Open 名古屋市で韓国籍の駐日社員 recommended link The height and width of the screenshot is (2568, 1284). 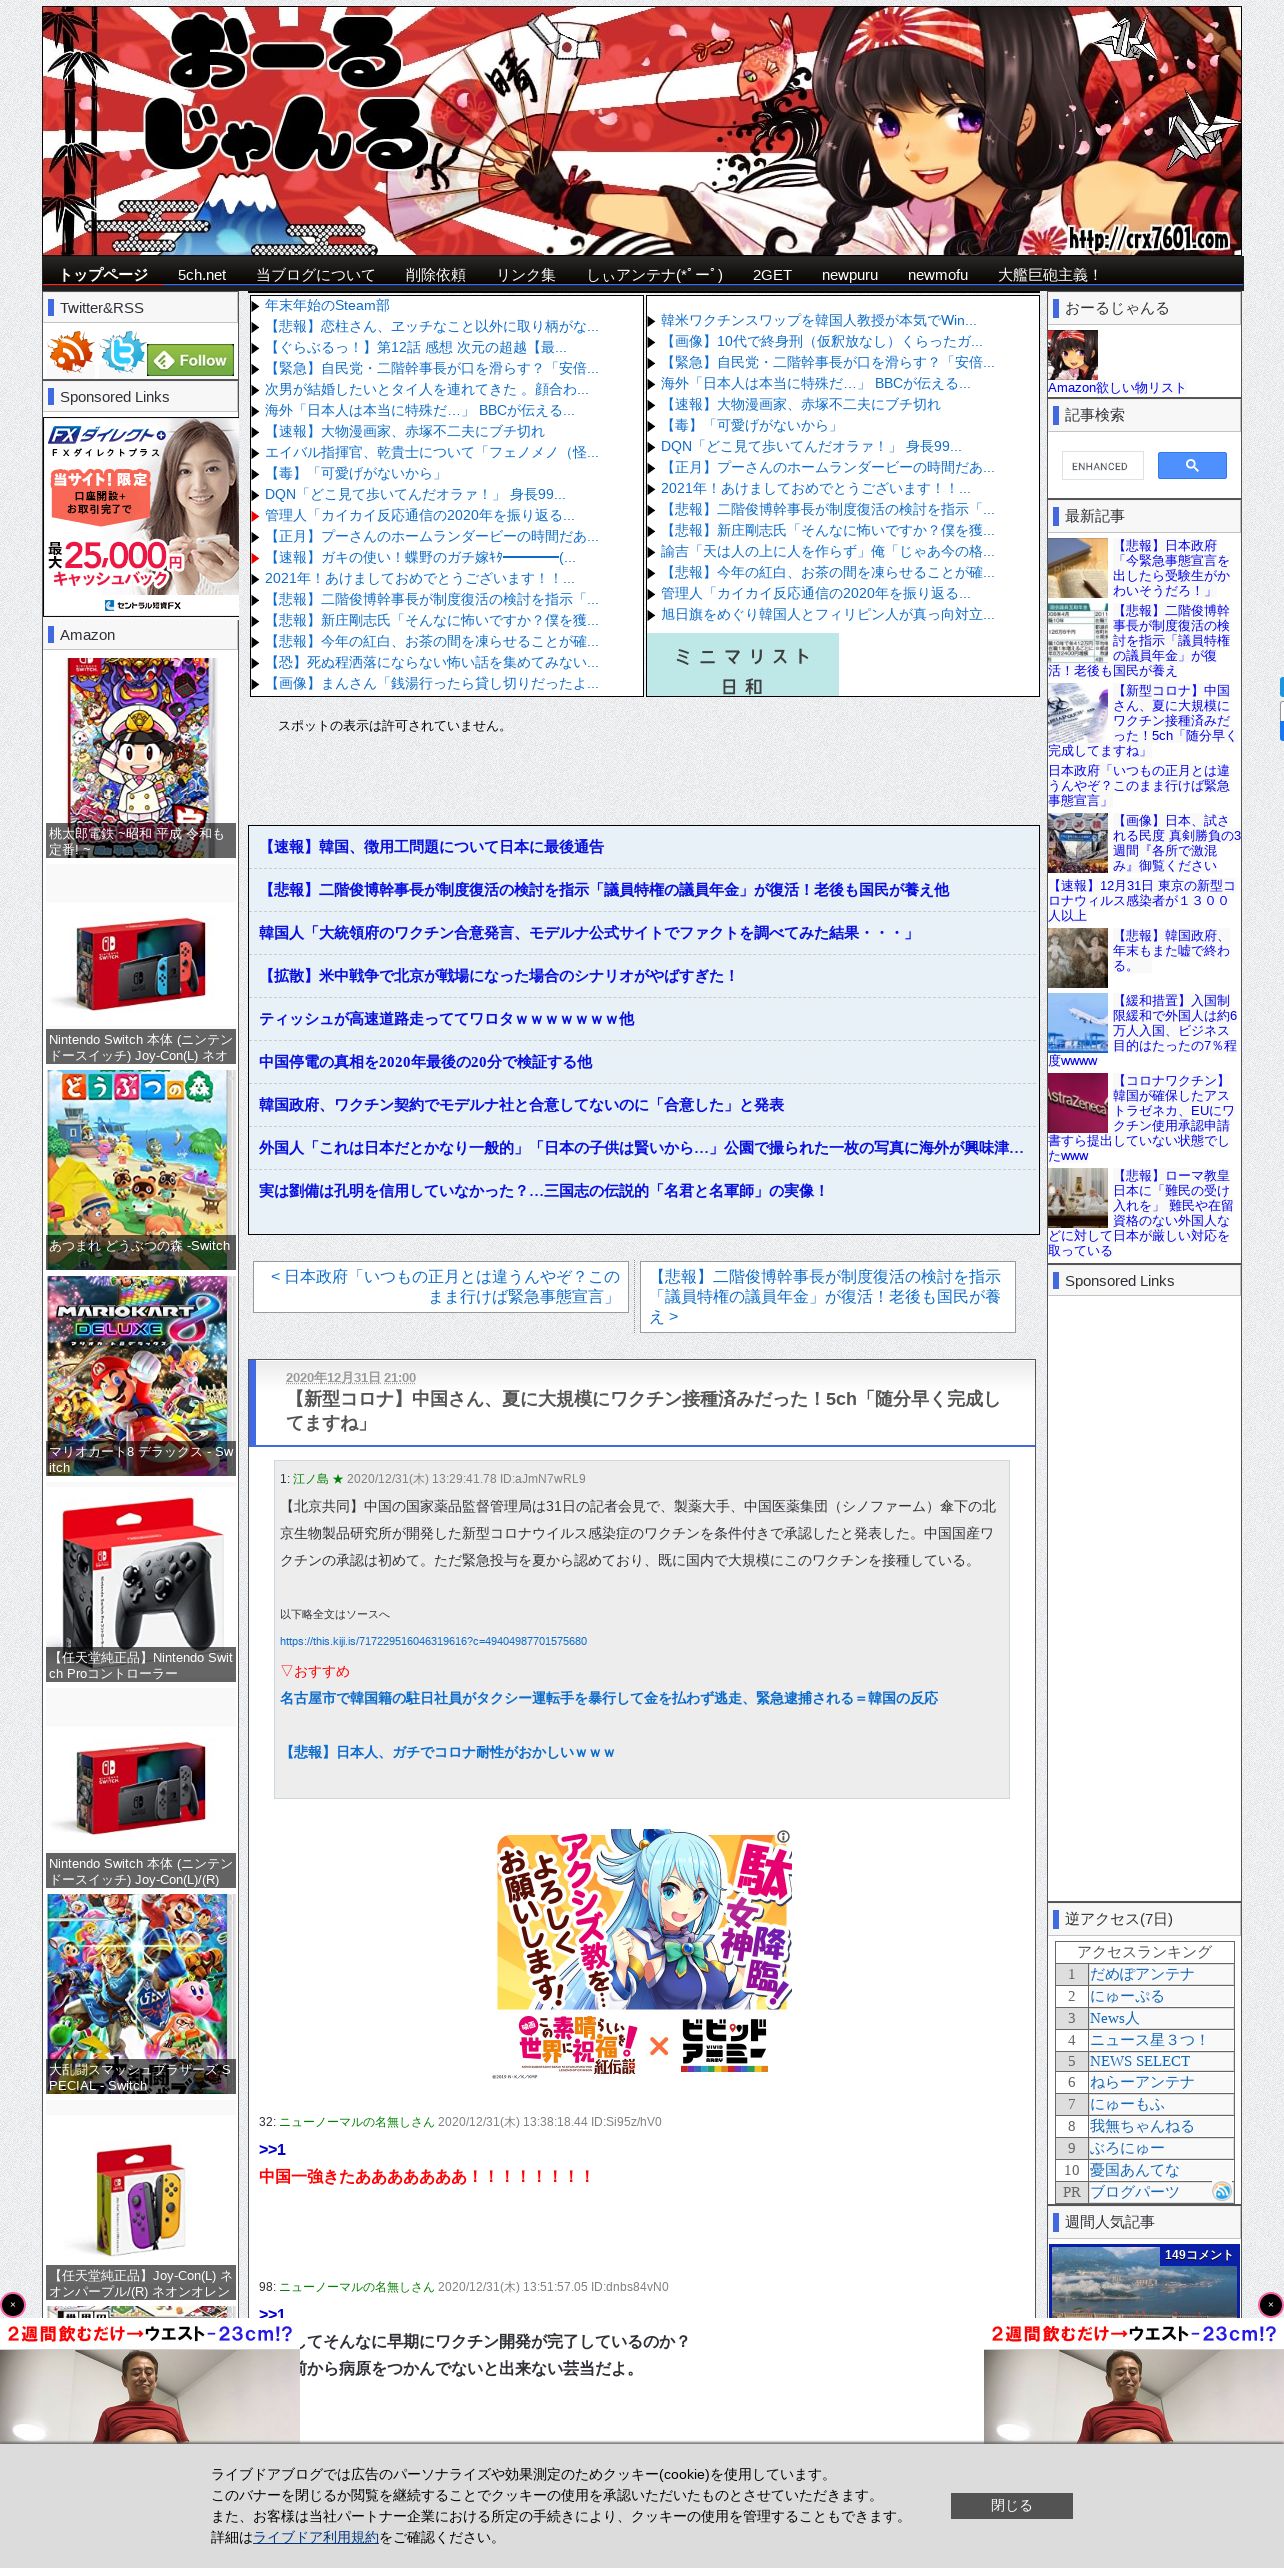tap(608, 1698)
